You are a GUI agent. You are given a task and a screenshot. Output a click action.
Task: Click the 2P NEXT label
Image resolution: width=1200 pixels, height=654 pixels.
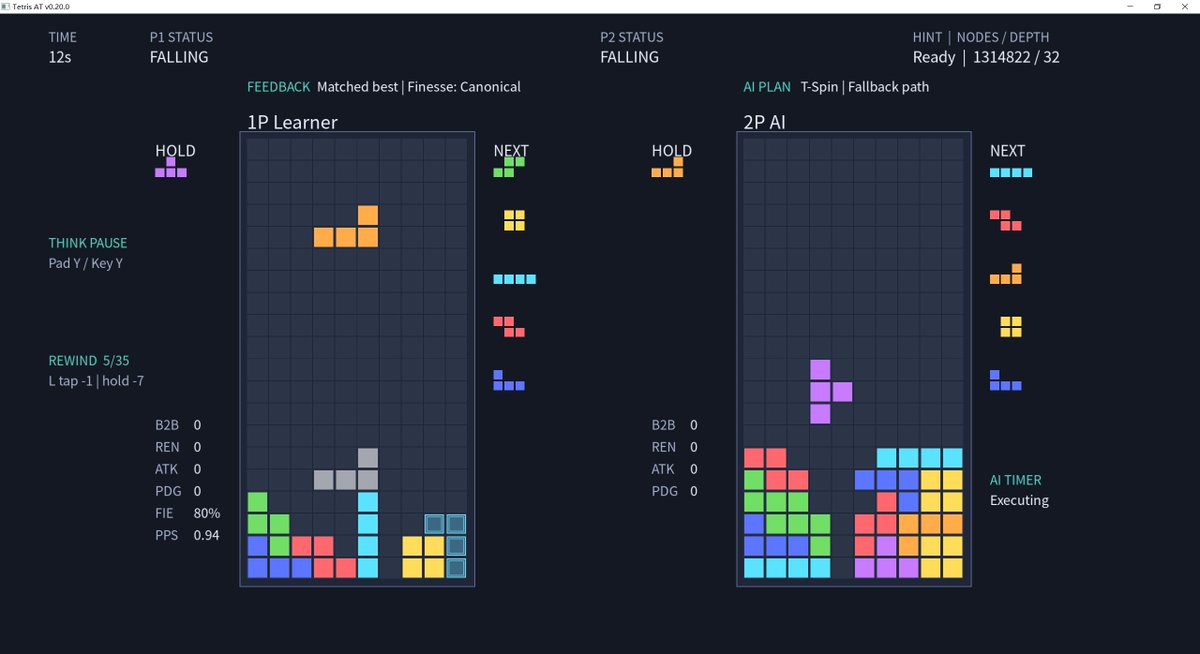pyautogui.click(x=1008, y=151)
